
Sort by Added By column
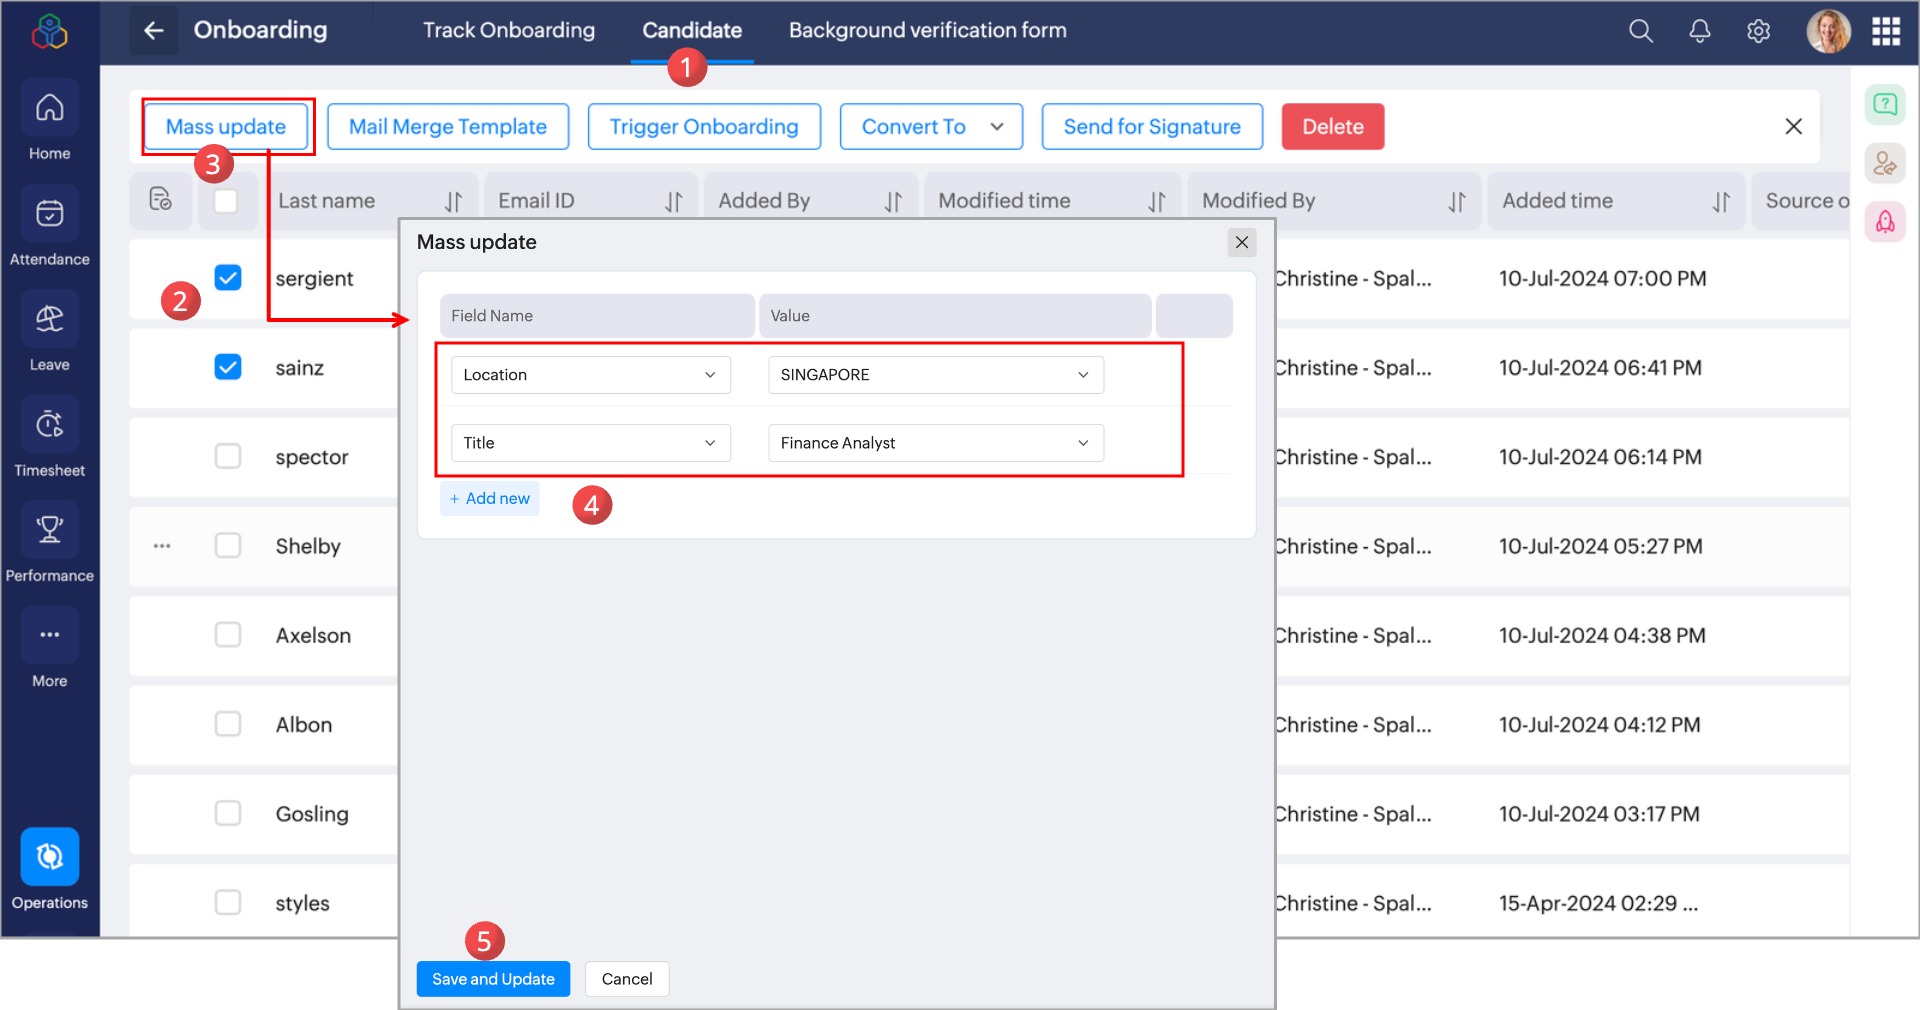[x=893, y=201]
